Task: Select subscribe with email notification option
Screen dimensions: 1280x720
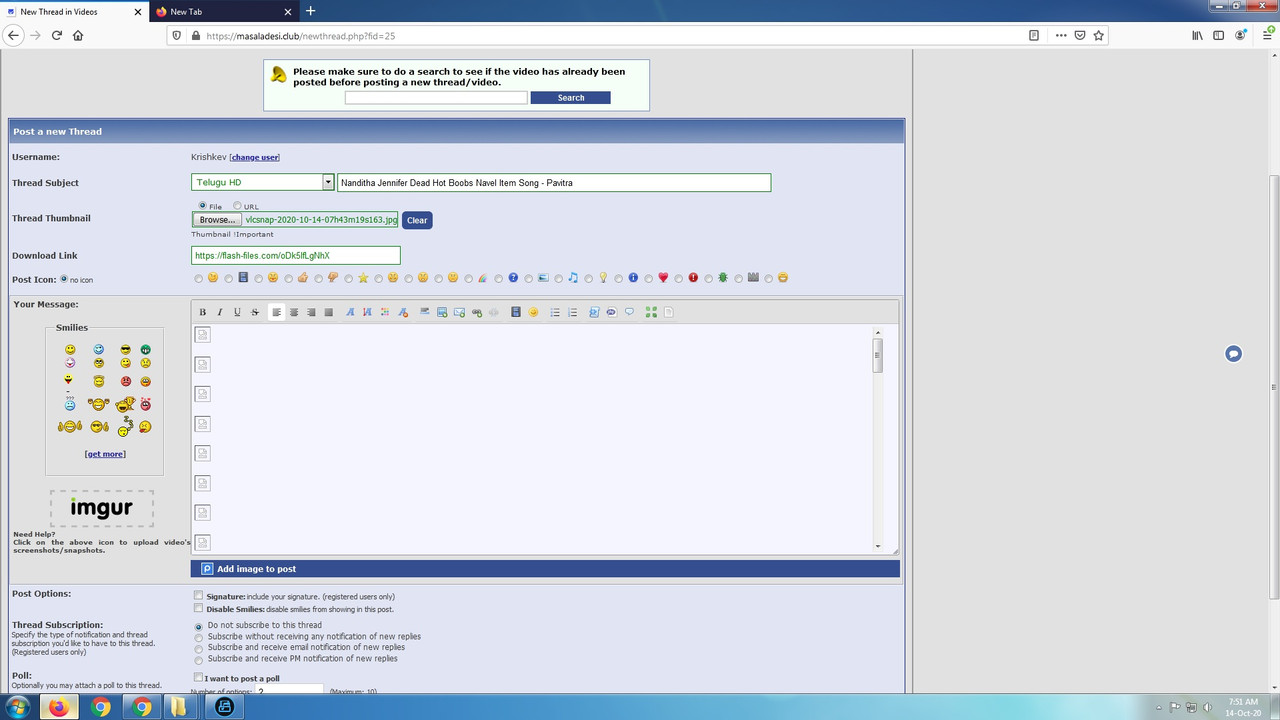Action: click(x=198, y=648)
